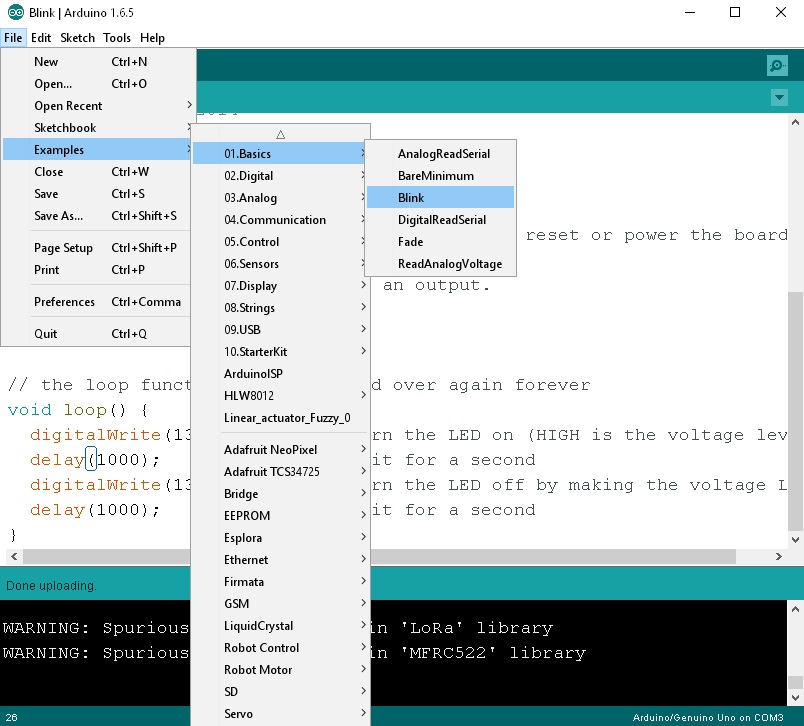Click the editor scrollbar down arrow
Screen dimensions: 804x726
[x=795, y=539]
